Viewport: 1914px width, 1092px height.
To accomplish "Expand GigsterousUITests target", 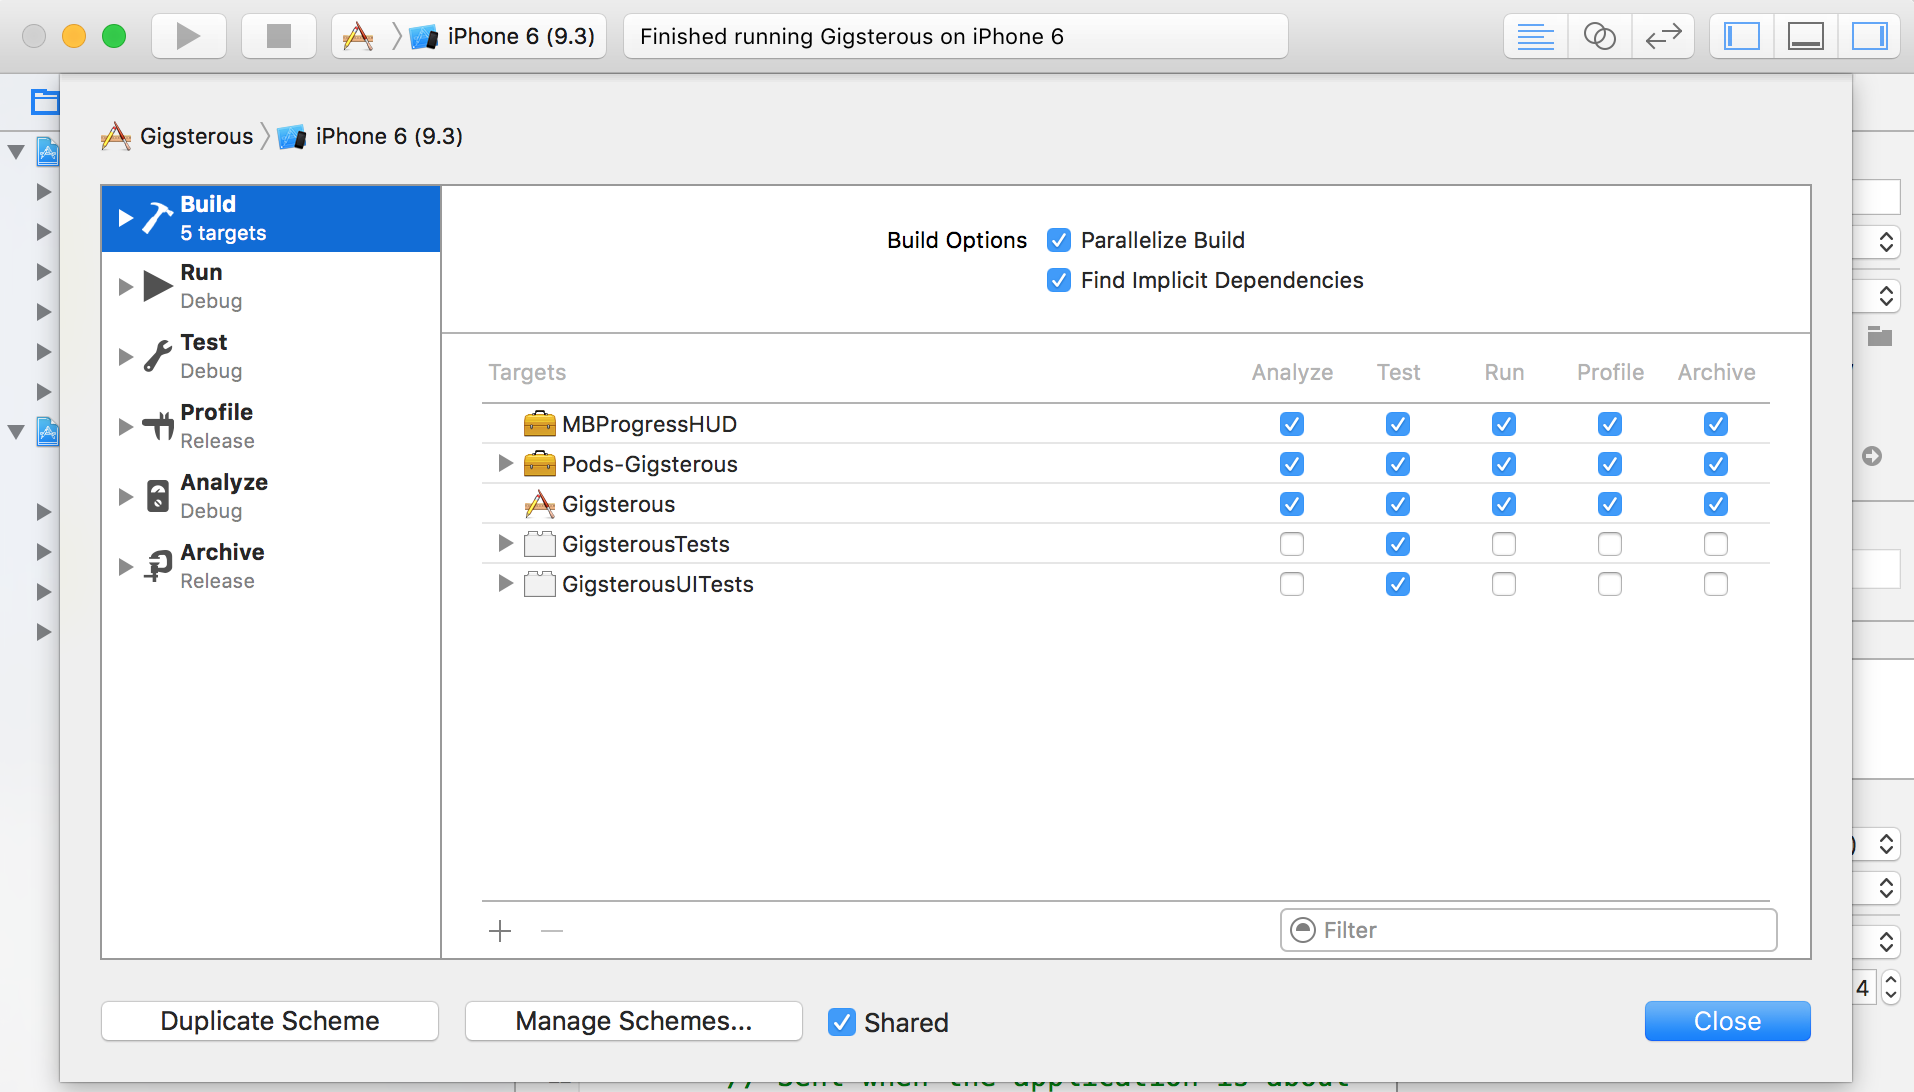I will (x=505, y=583).
